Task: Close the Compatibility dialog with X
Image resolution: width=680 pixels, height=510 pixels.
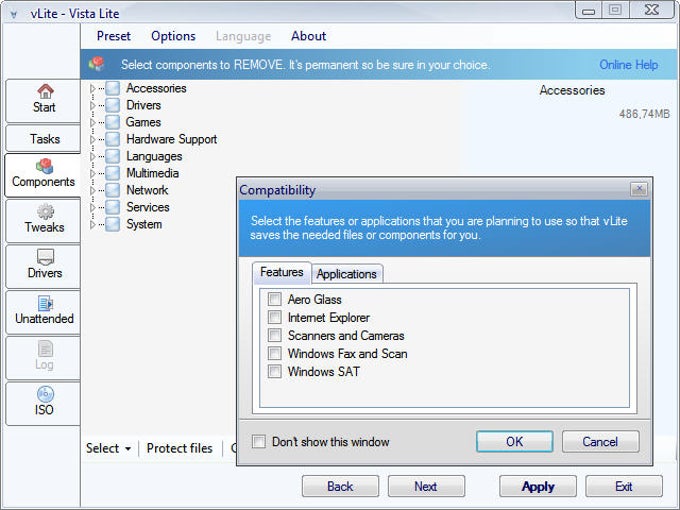Action: [638, 189]
